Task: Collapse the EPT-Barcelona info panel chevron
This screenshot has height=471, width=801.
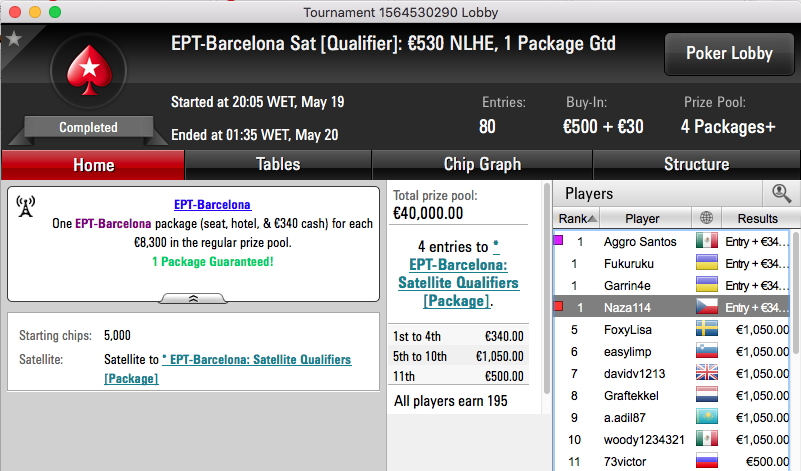Action: 193,299
